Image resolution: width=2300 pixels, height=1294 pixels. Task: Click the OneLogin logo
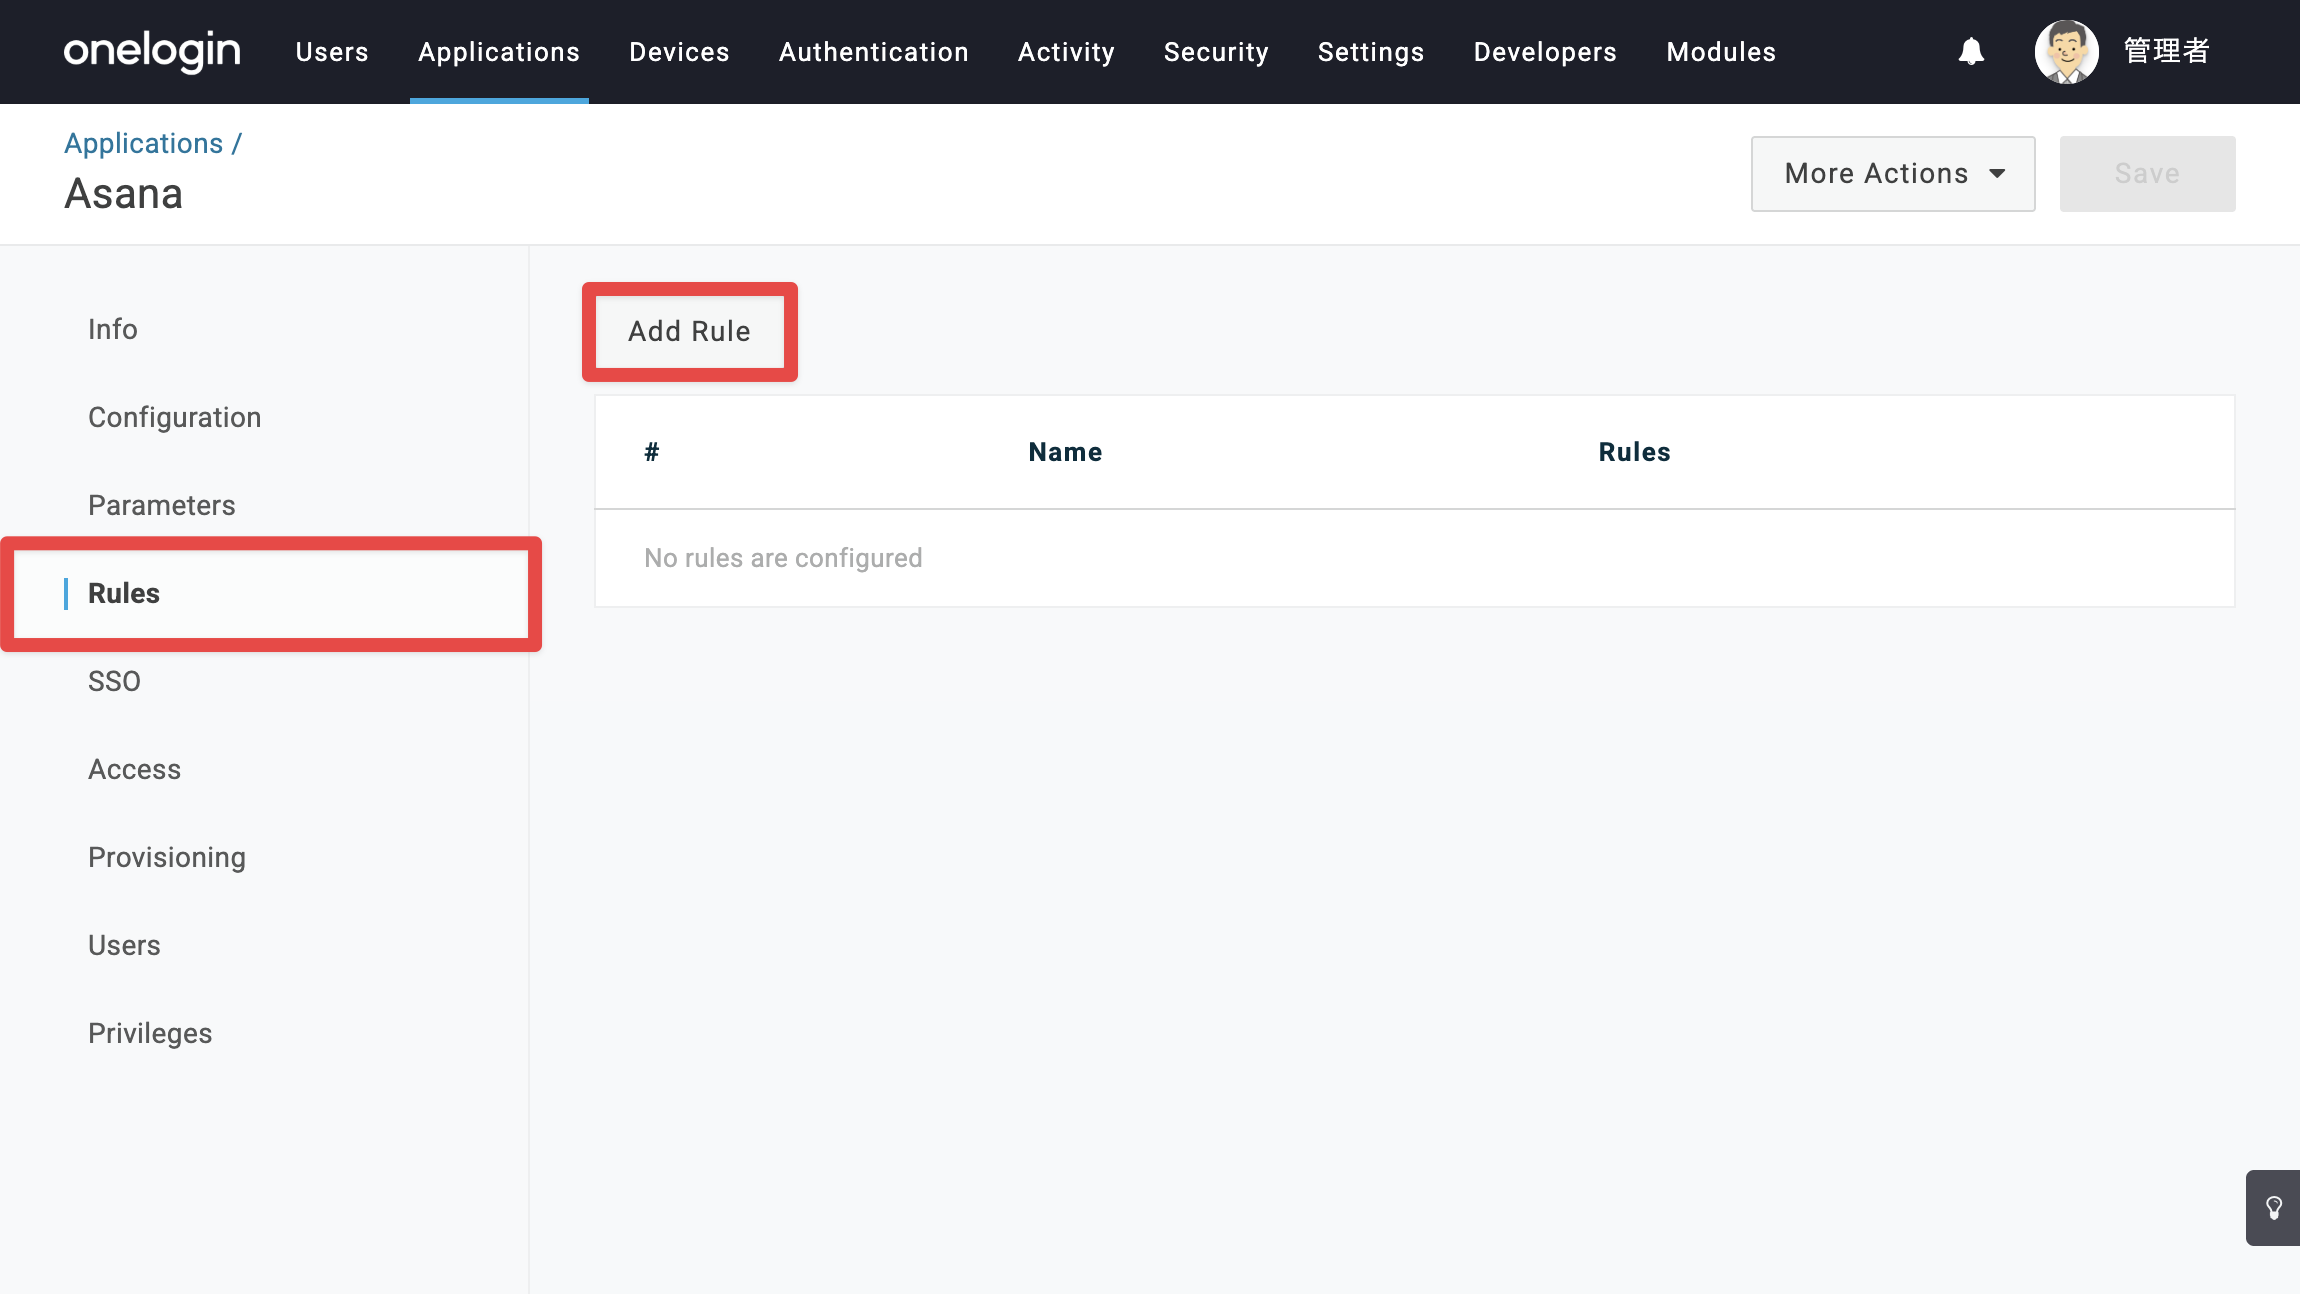coord(152,51)
